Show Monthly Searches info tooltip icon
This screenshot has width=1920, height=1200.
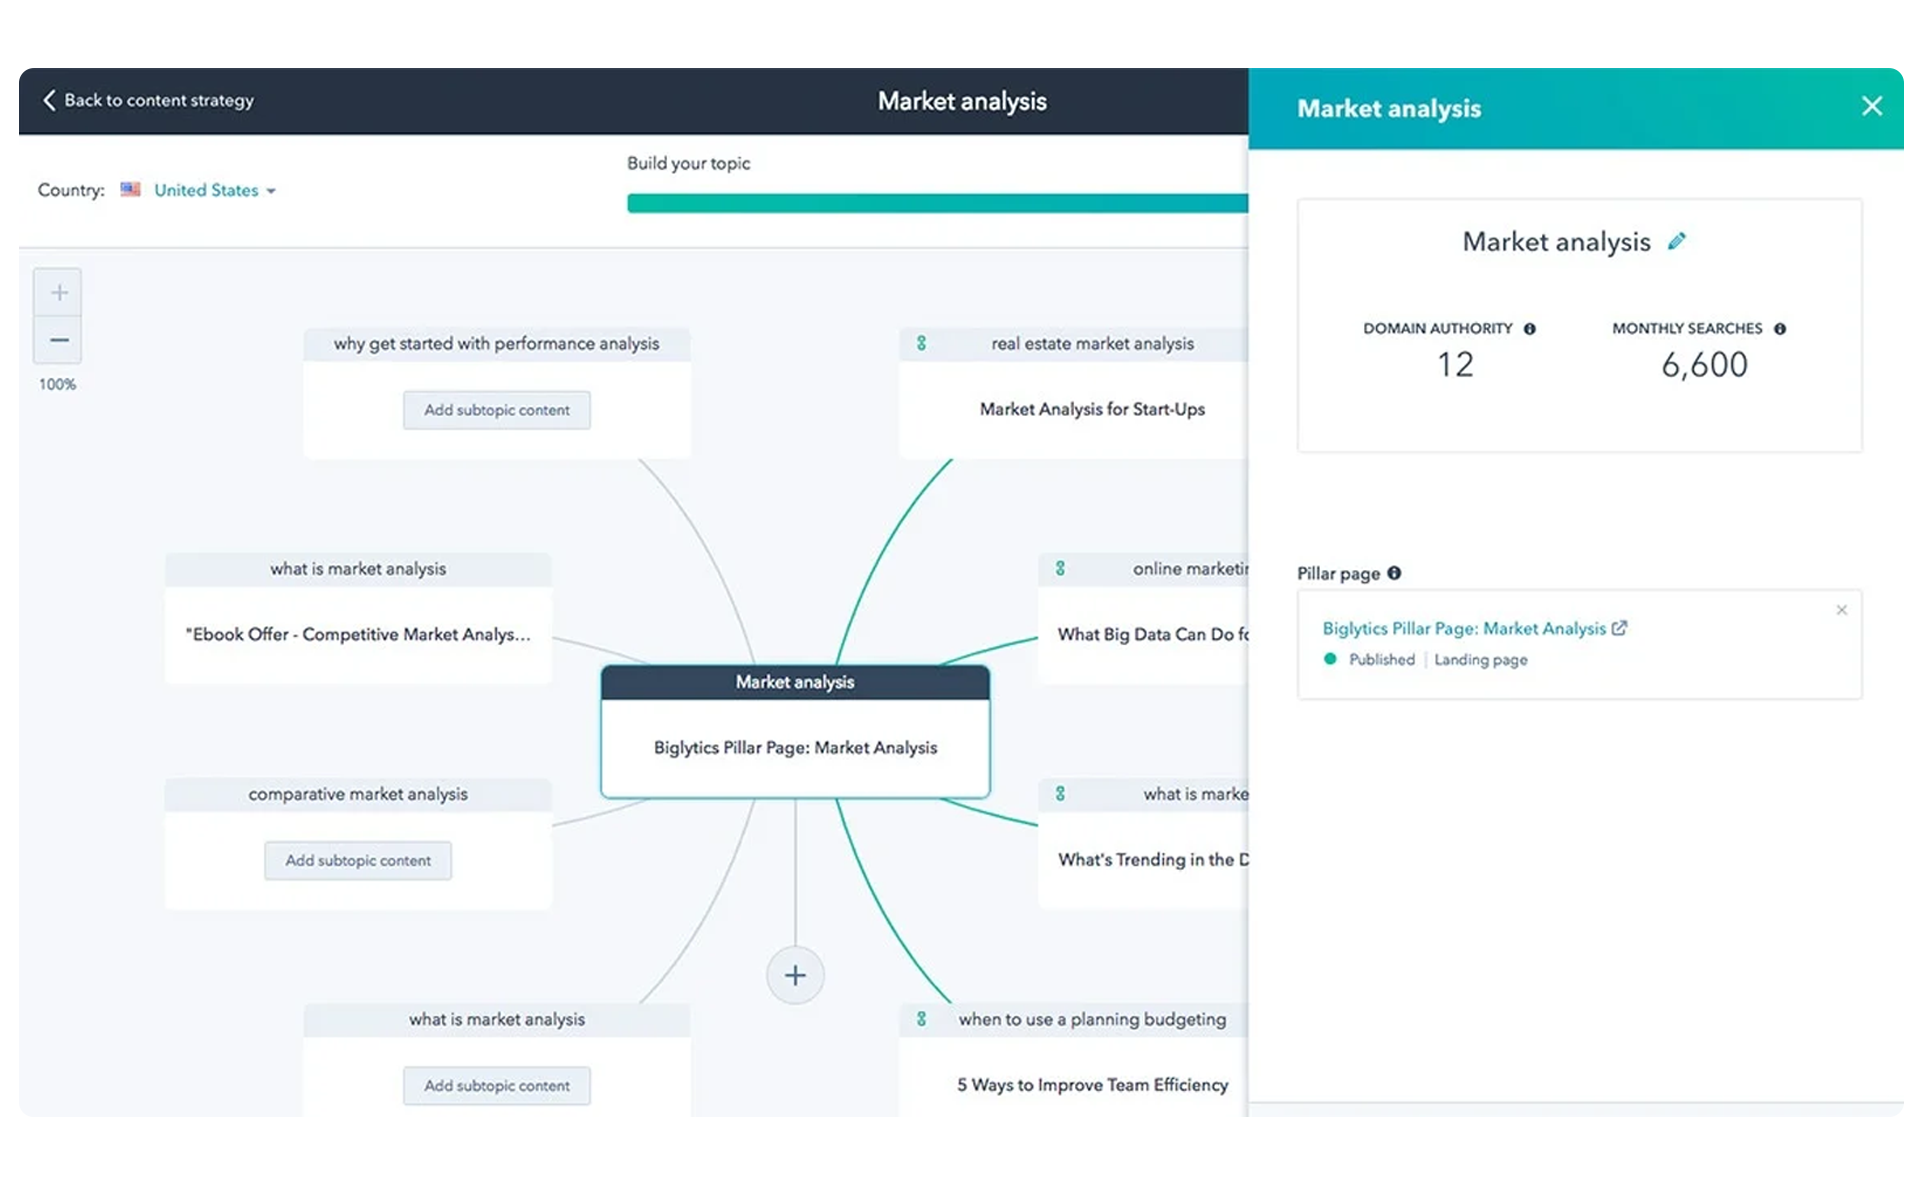coord(1779,329)
